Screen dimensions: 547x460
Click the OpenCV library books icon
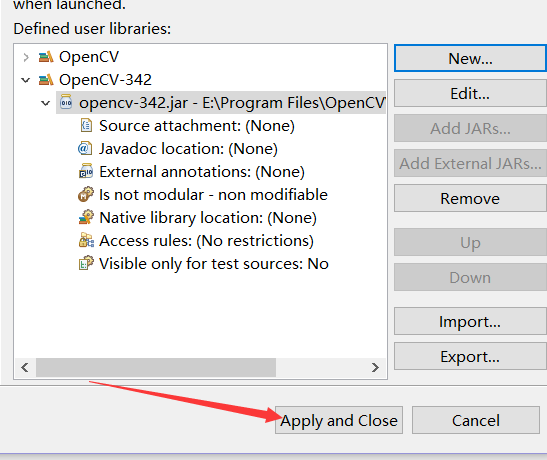coord(46,57)
